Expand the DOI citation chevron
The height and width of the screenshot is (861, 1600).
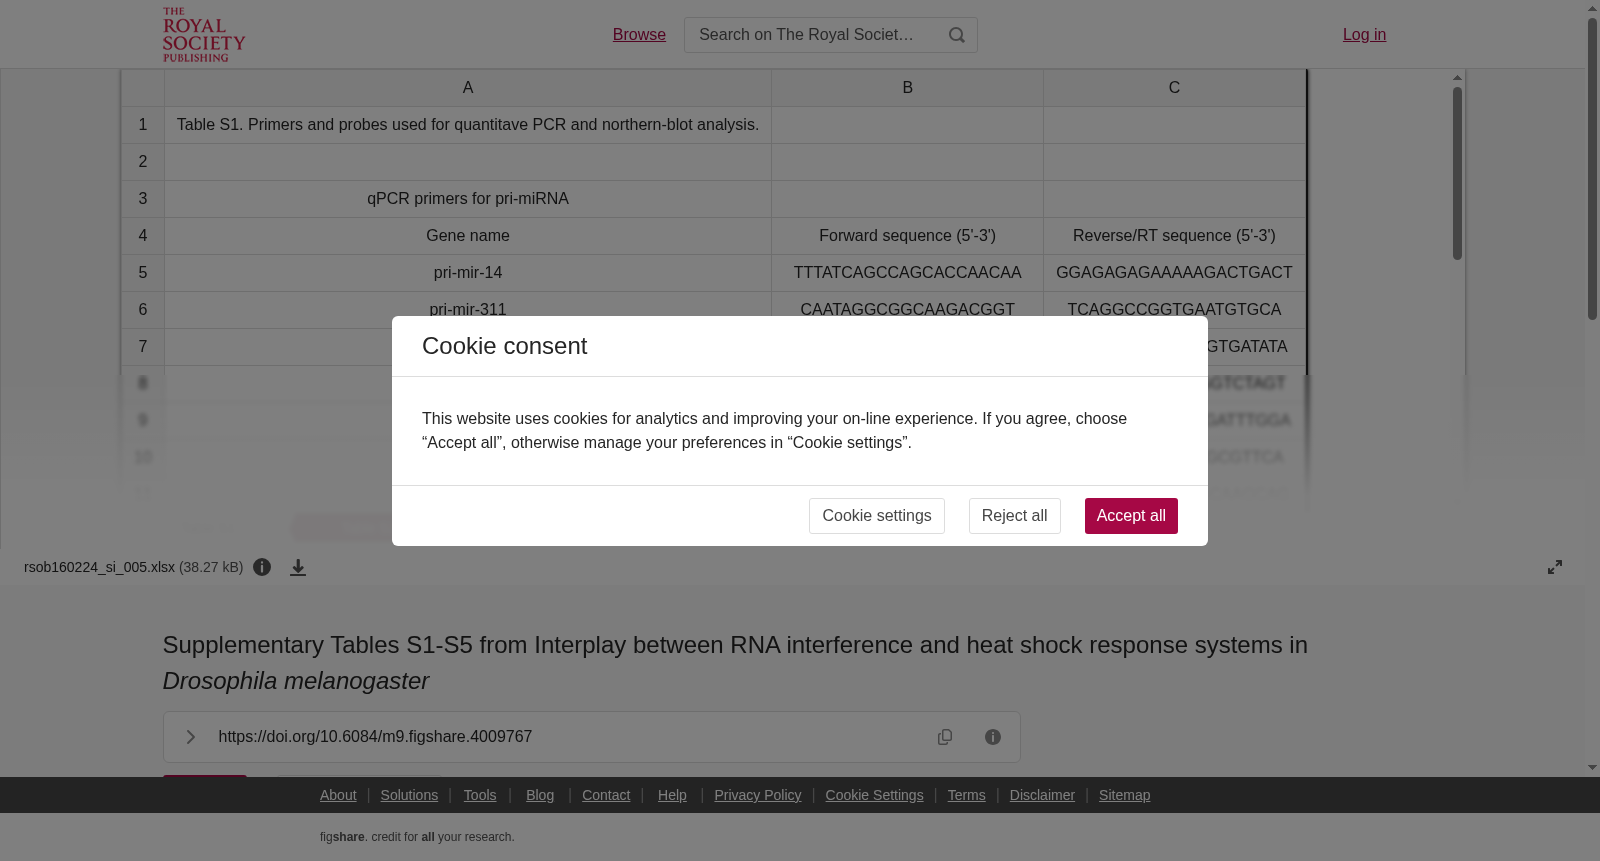pyautogui.click(x=190, y=737)
